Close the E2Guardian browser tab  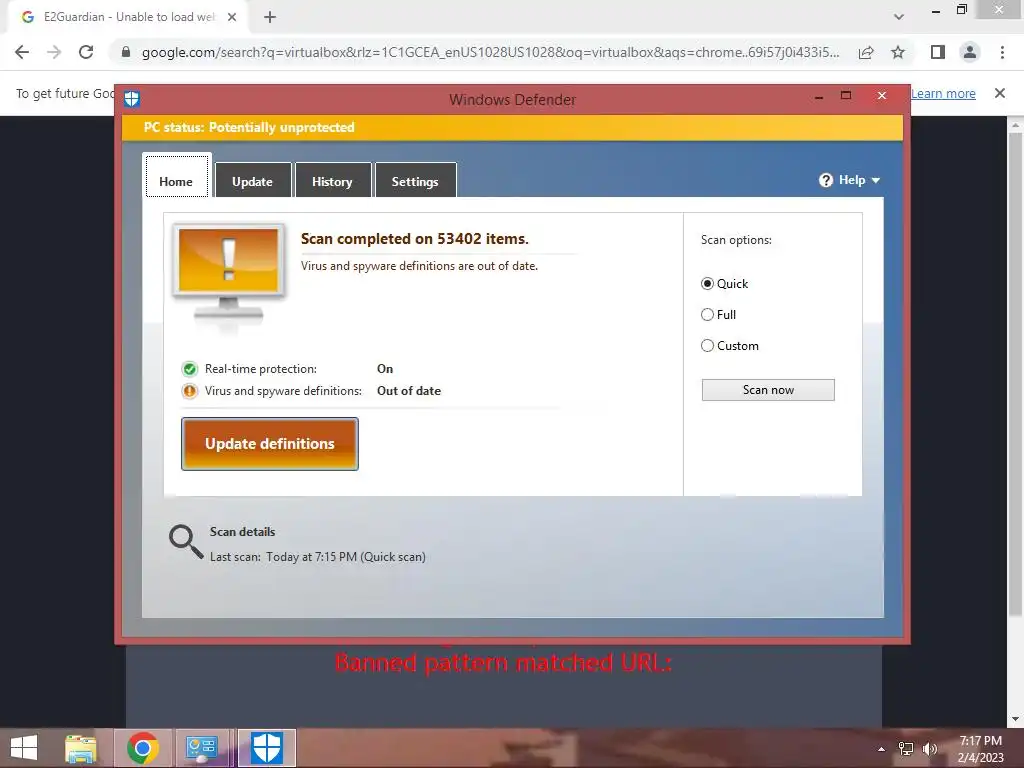[232, 17]
